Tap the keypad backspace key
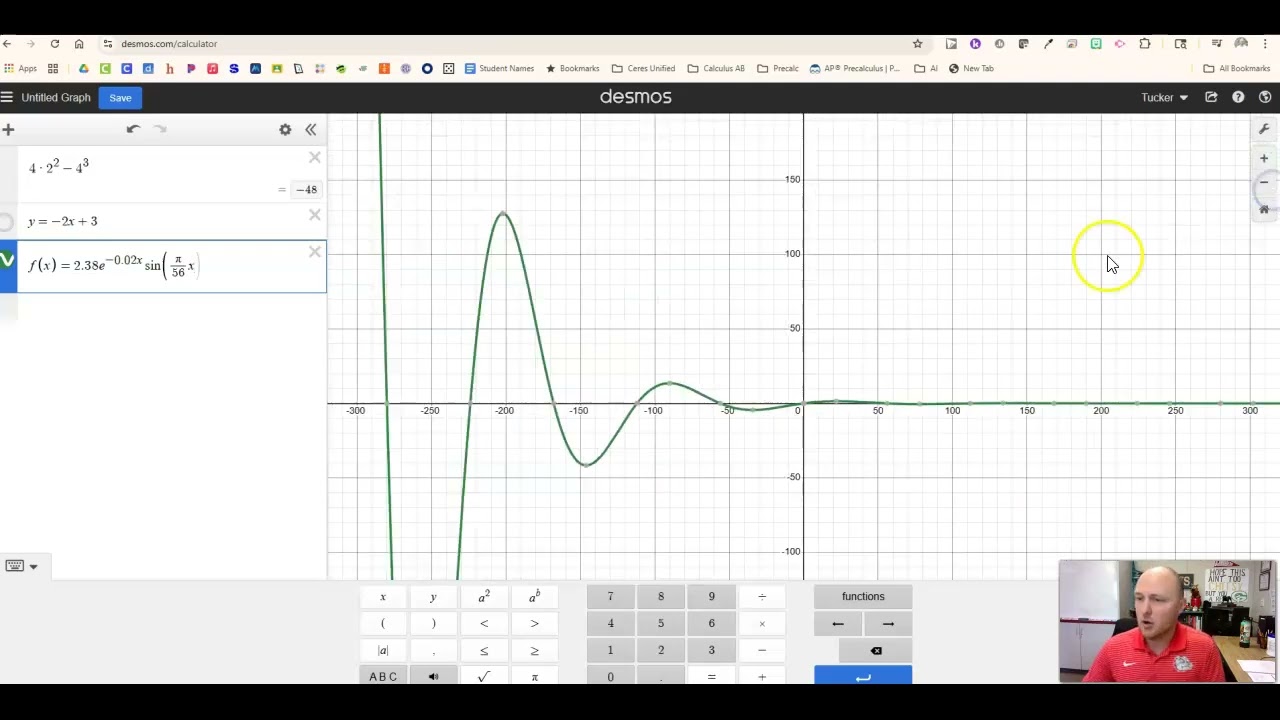This screenshot has width=1280, height=720. click(876, 650)
